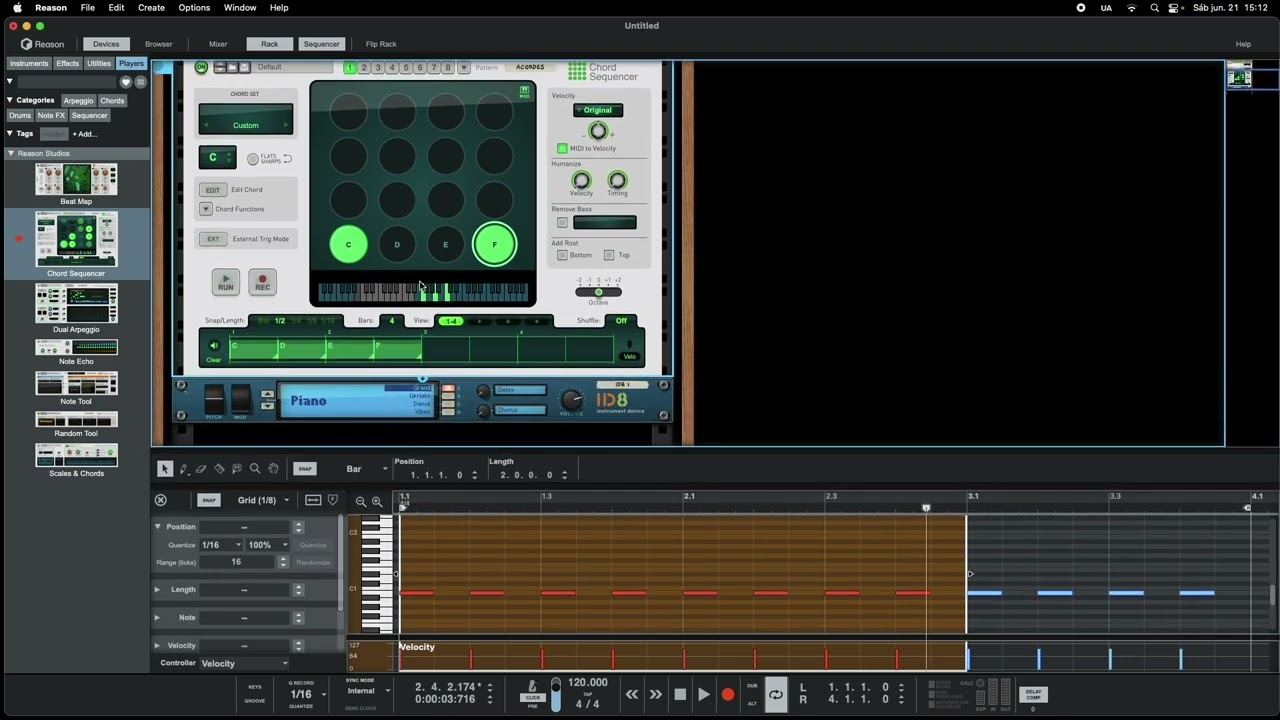Image resolution: width=1280 pixels, height=720 pixels.
Task: Select the Beat Map player thumbnail
Action: pos(76,180)
